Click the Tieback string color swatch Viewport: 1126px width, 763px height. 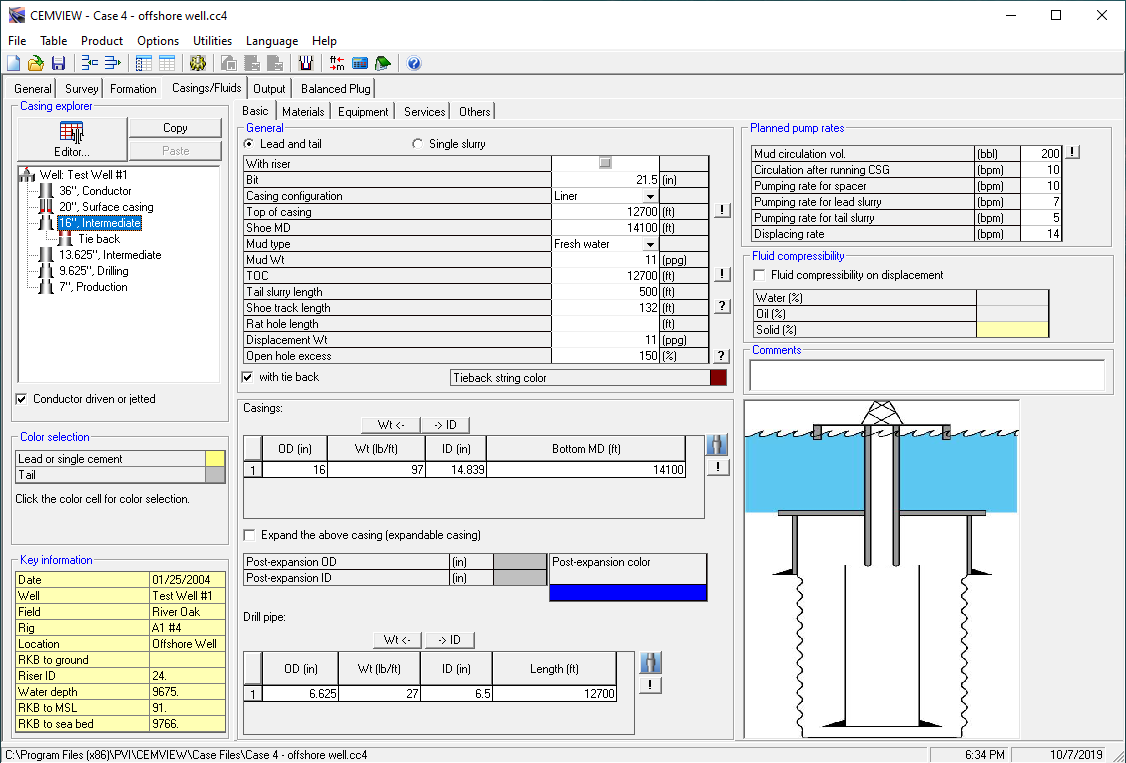718,378
